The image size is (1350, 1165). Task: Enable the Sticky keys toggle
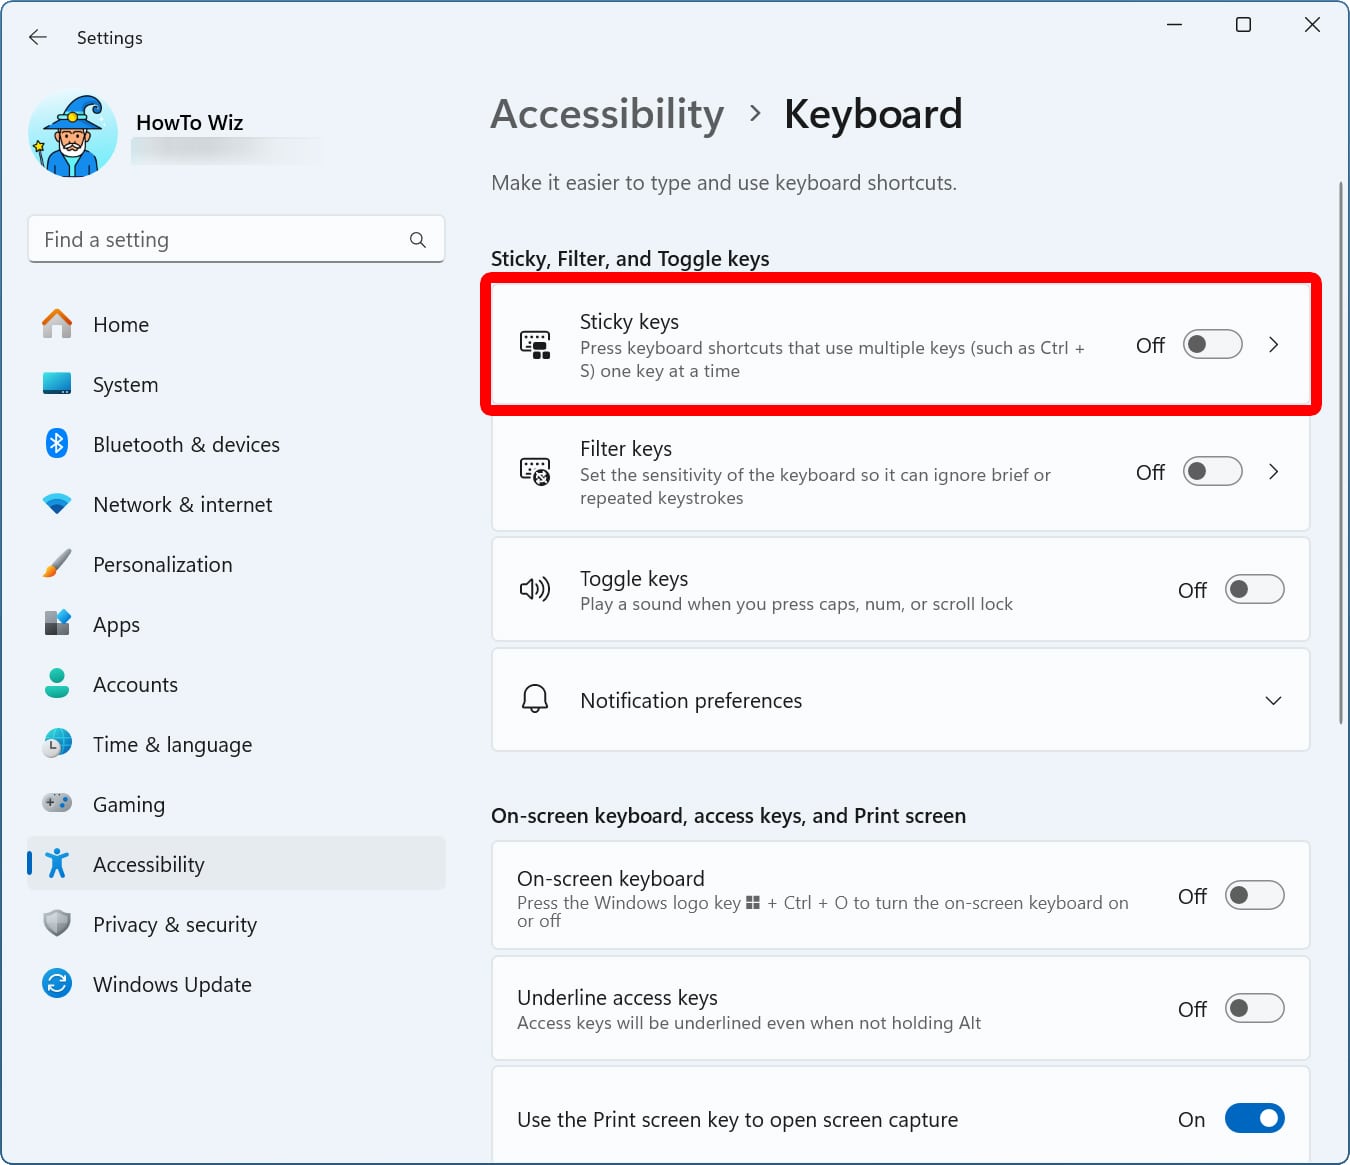1212,344
